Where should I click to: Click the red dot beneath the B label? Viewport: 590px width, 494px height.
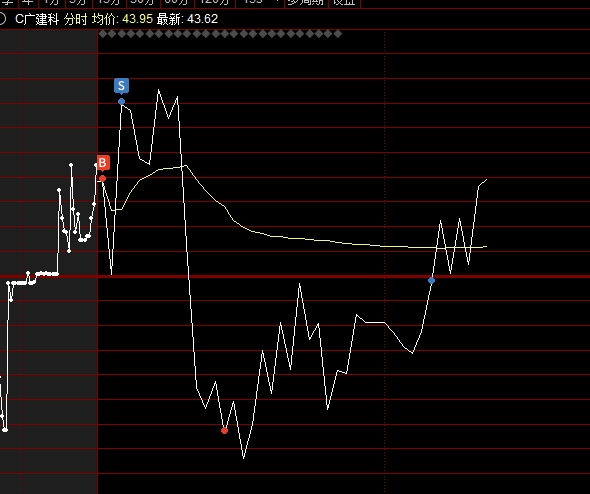[102, 178]
